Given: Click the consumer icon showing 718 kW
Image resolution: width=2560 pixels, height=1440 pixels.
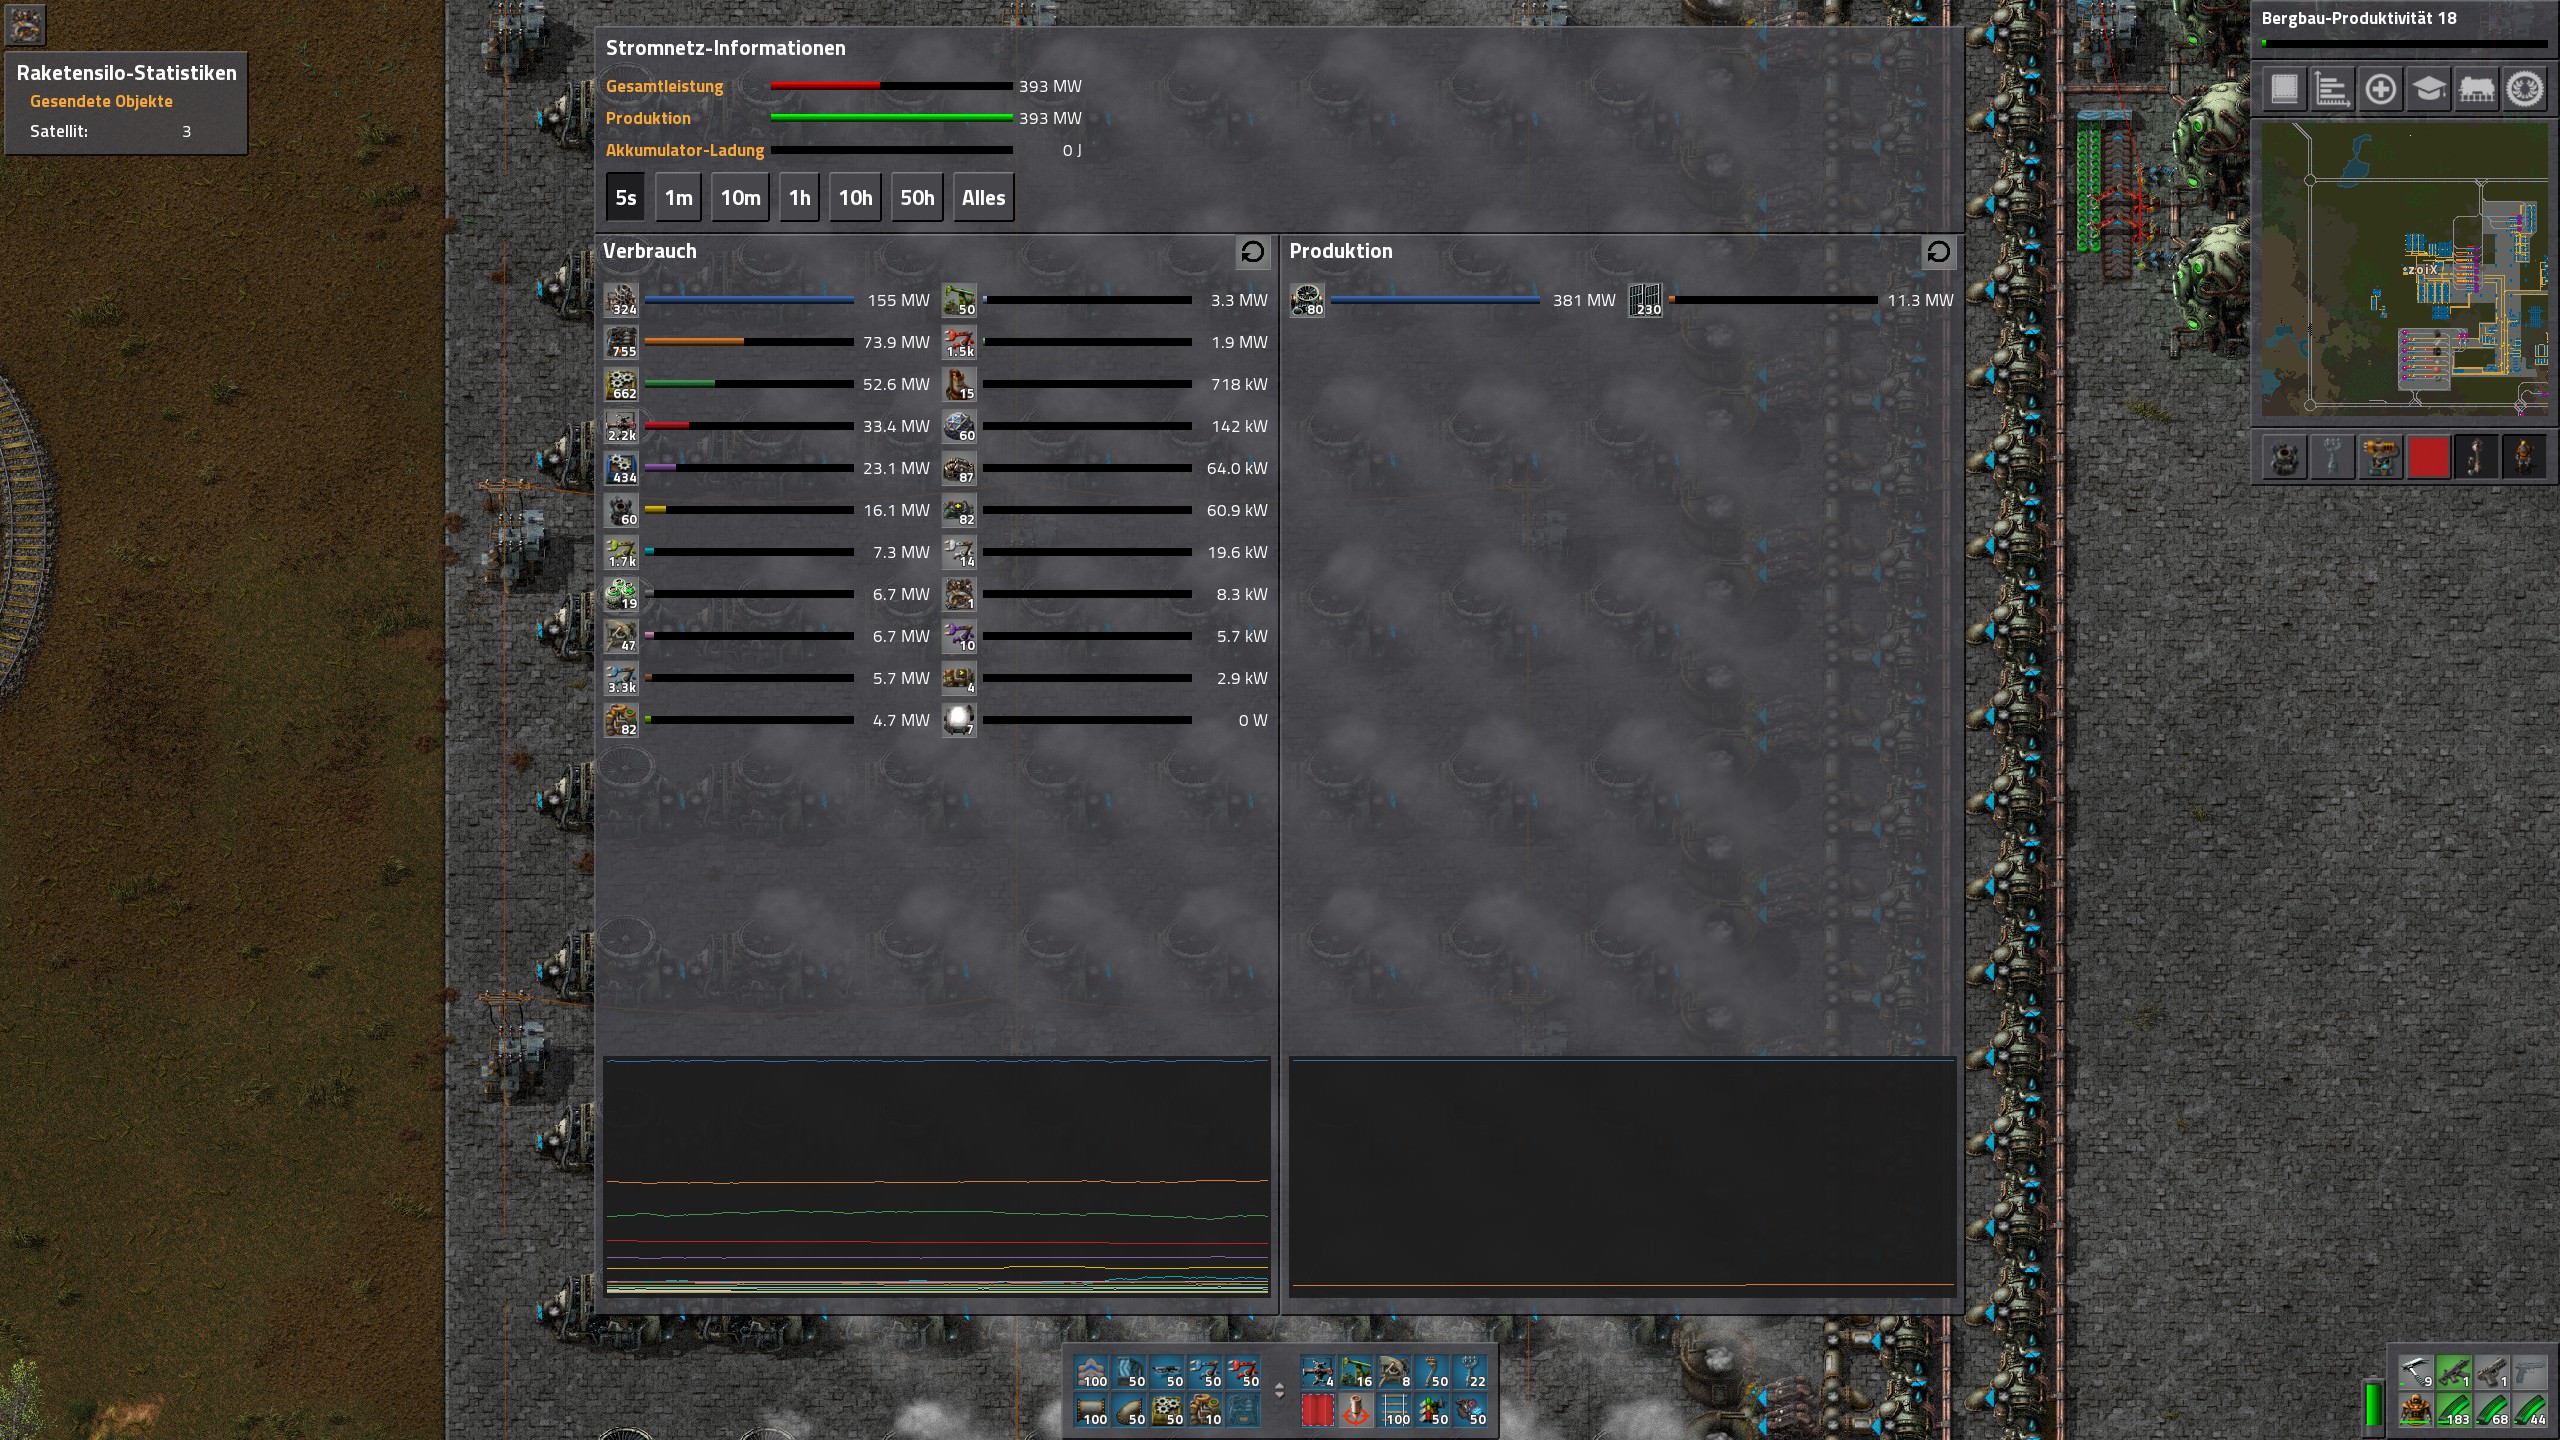Looking at the screenshot, I should click(959, 384).
